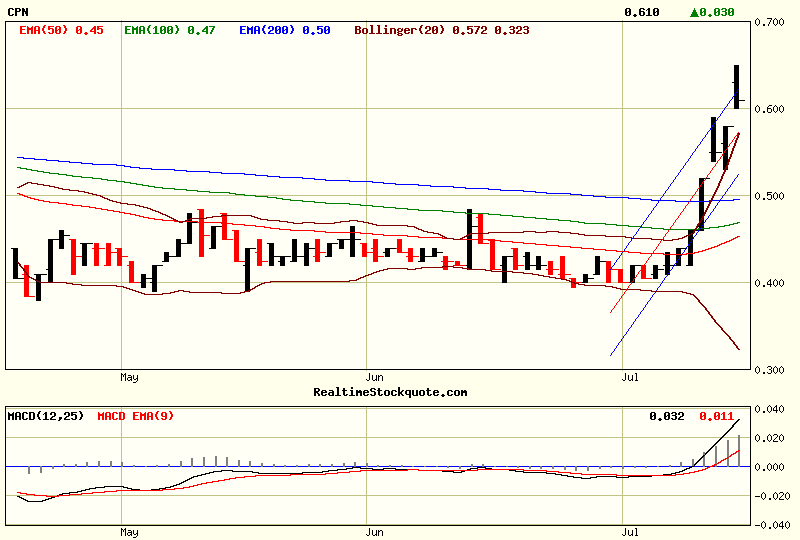Click the Jul label under price chart
Image resolution: width=800 pixels, height=540 pixels.
pos(630,377)
